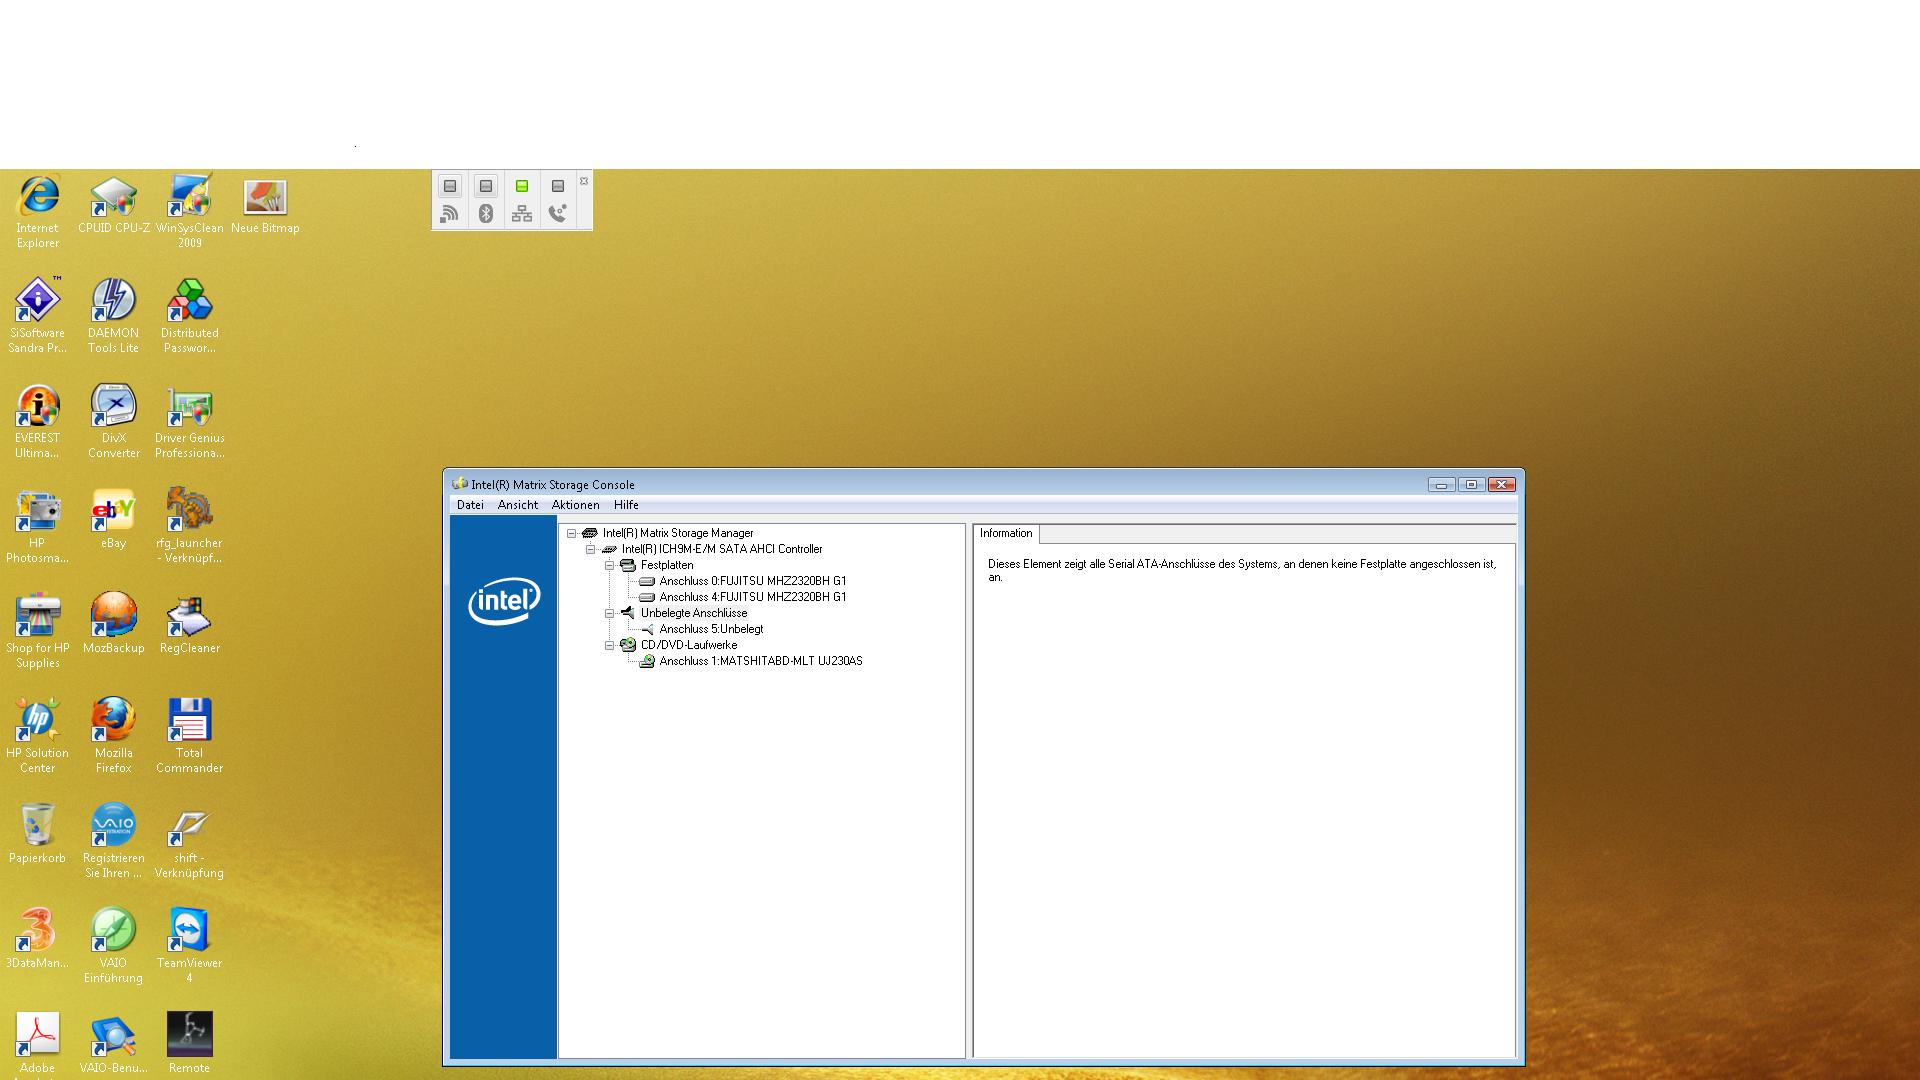The image size is (1920, 1080).
Task: Open Mozilla Firefox desktop icon
Action: (x=113, y=722)
